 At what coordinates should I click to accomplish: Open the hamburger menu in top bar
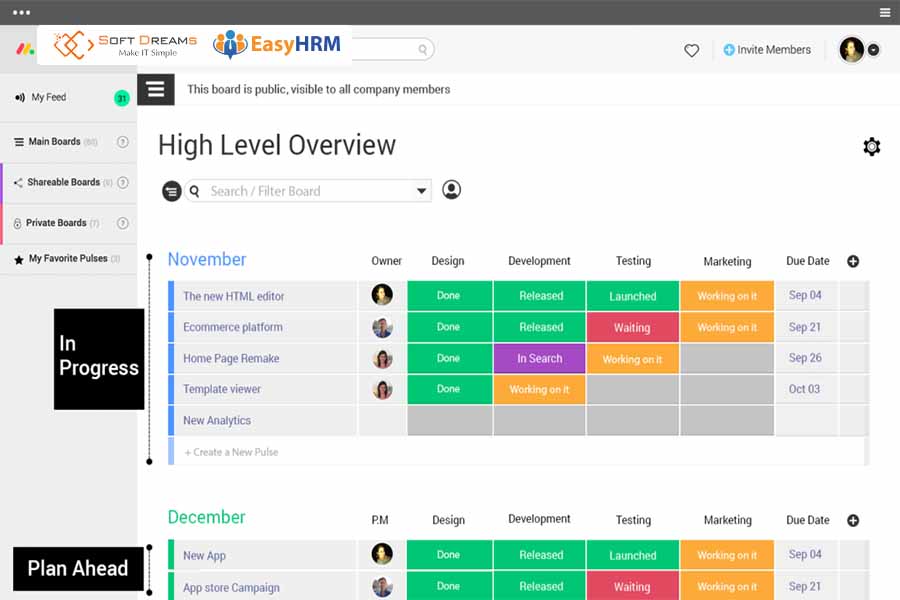(885, 13)
